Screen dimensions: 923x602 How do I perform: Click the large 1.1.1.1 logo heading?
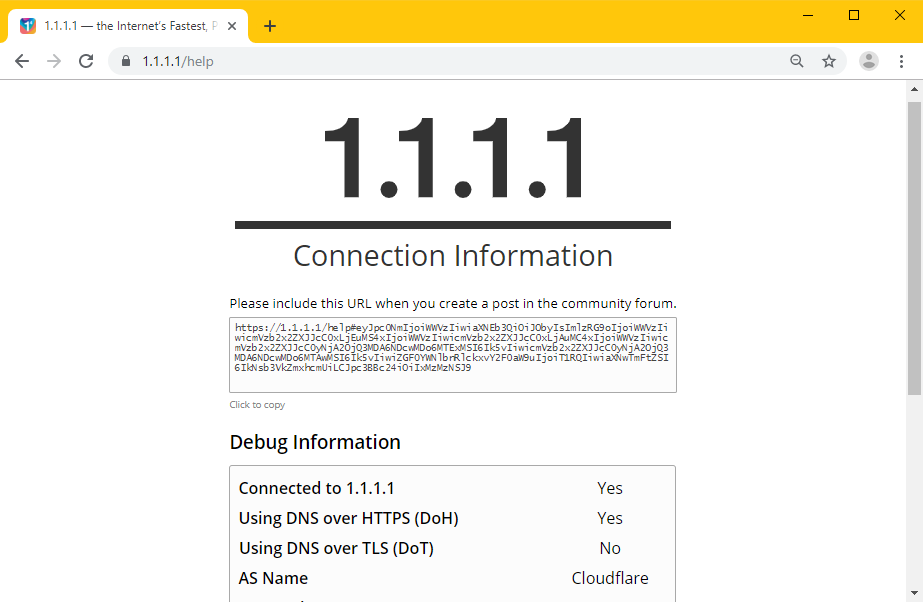453,158
